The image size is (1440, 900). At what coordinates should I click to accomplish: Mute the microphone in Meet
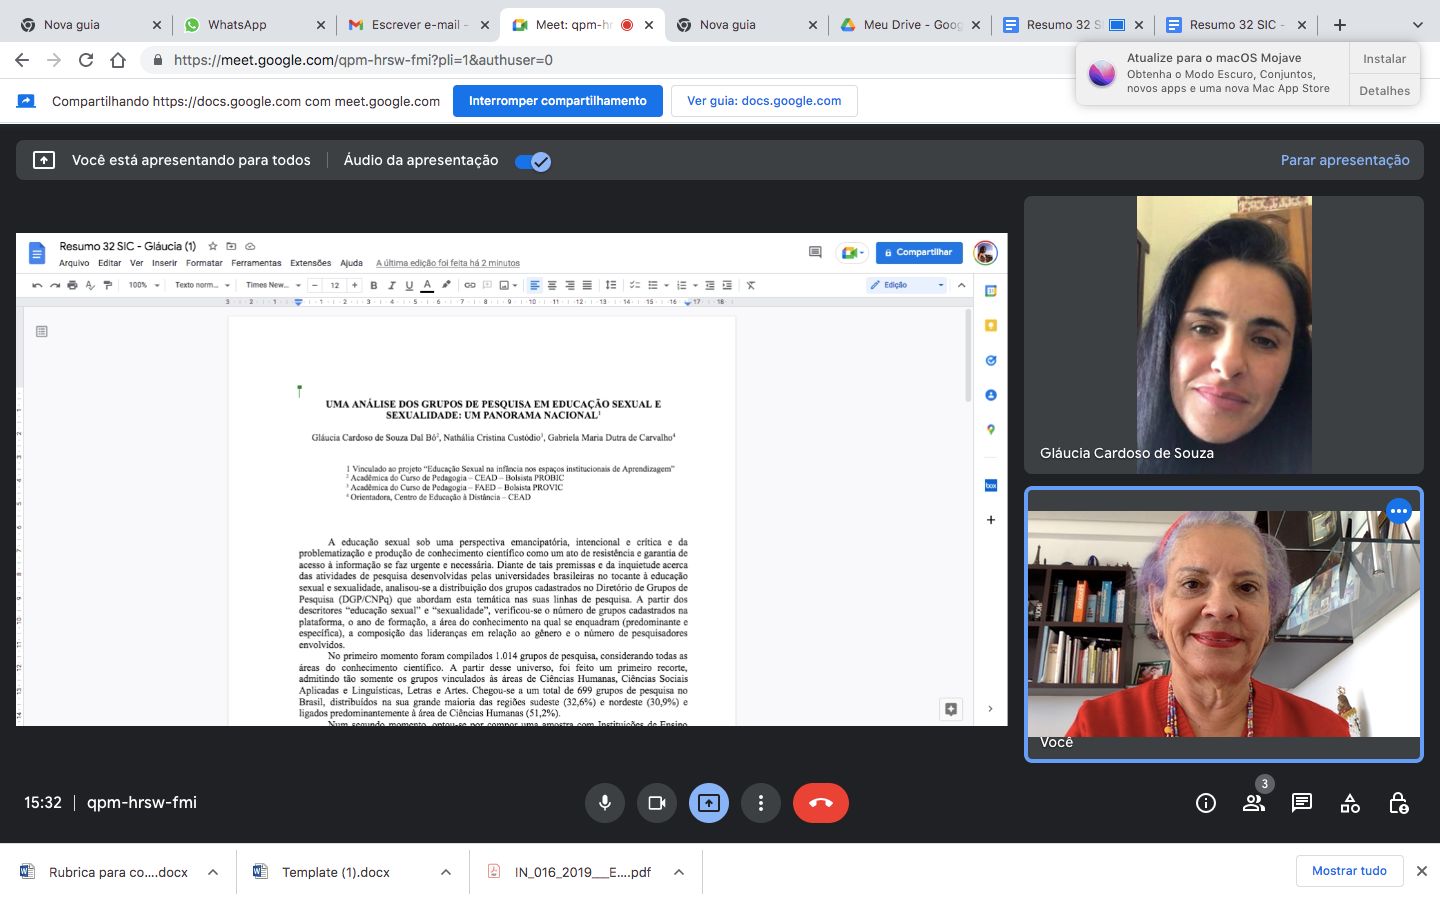605,803
